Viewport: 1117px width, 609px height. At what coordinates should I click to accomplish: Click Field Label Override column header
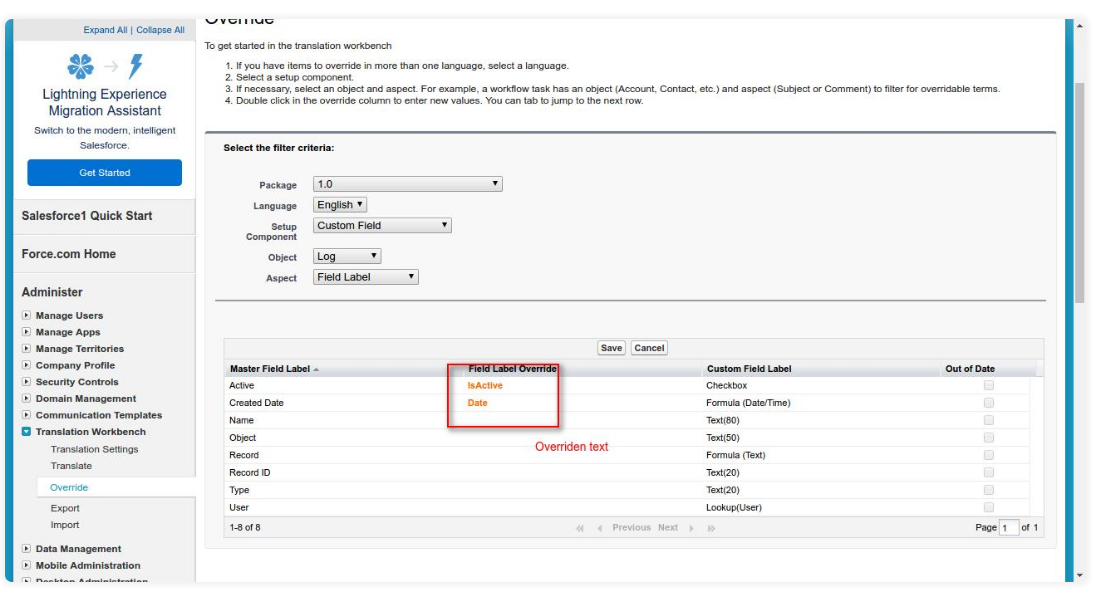512,369
